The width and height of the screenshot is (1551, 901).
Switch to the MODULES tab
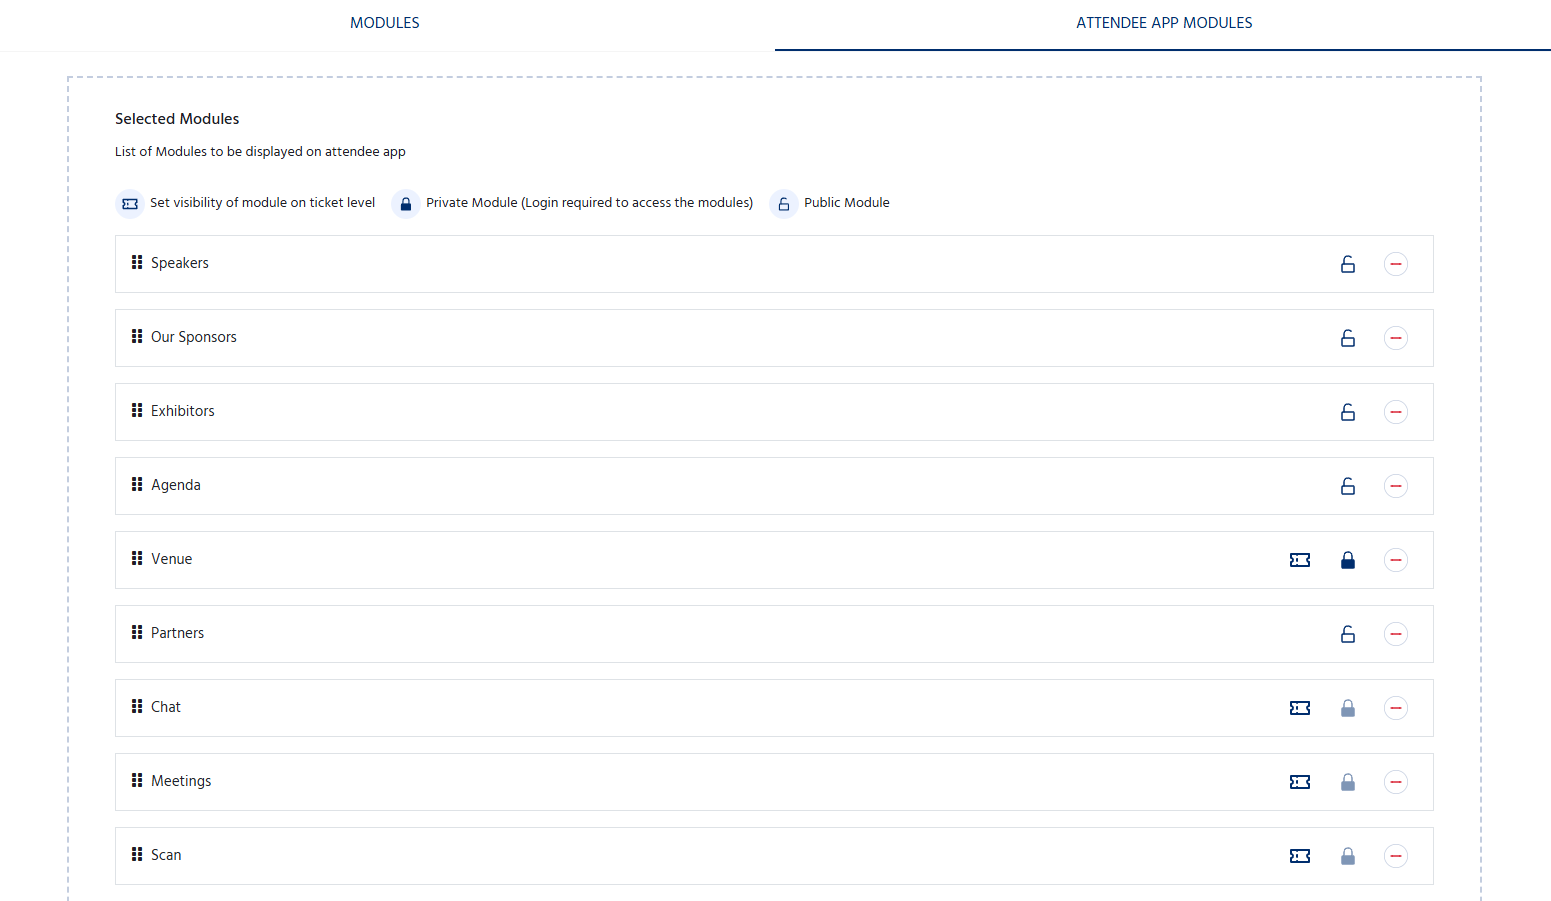[385, 23]
